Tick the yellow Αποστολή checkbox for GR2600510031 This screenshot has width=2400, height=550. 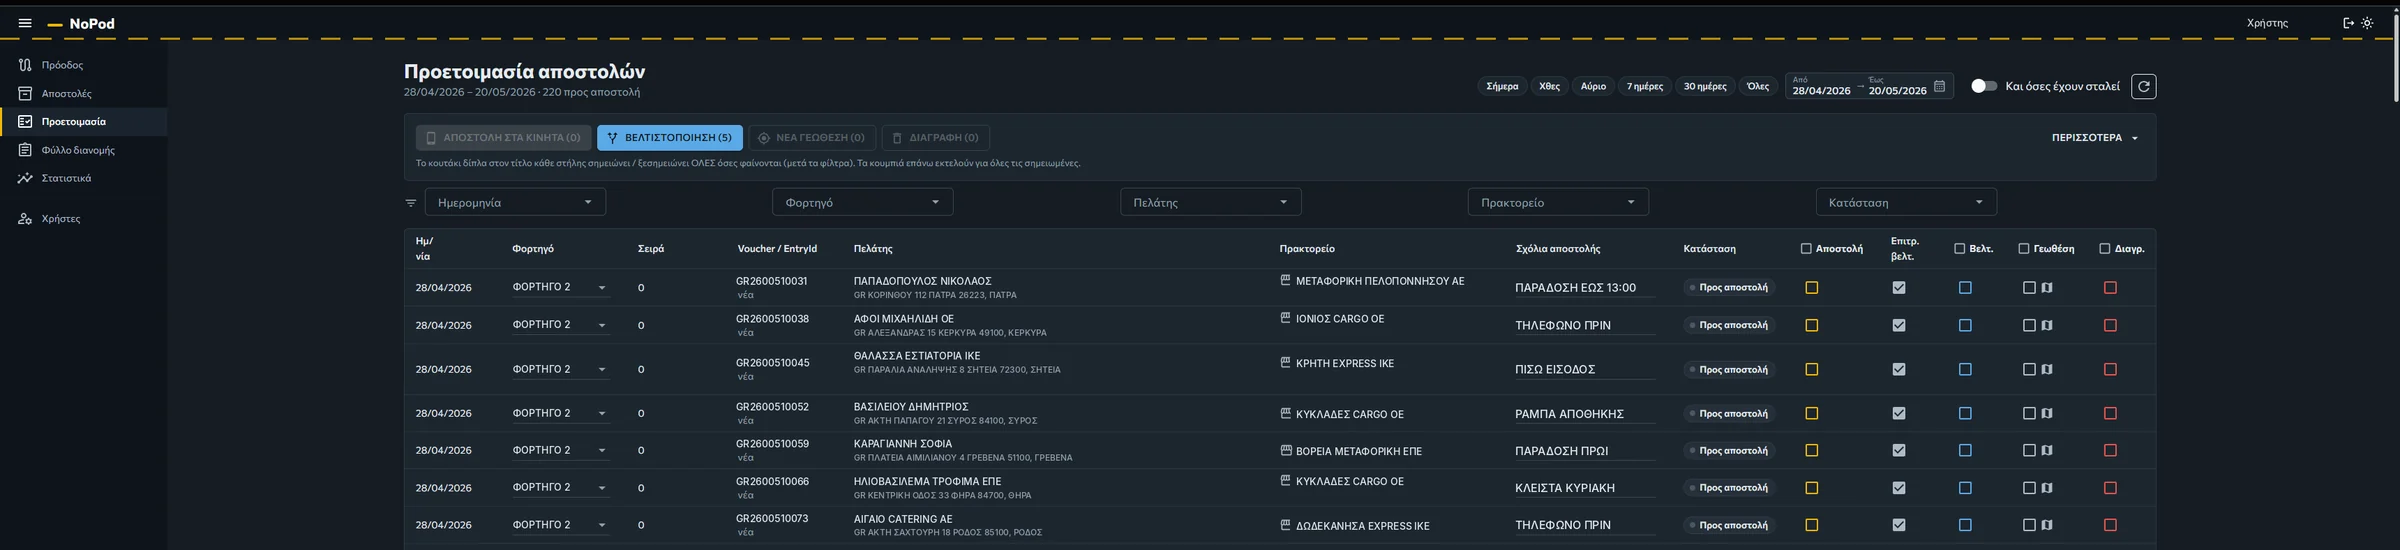point(1811,288)
